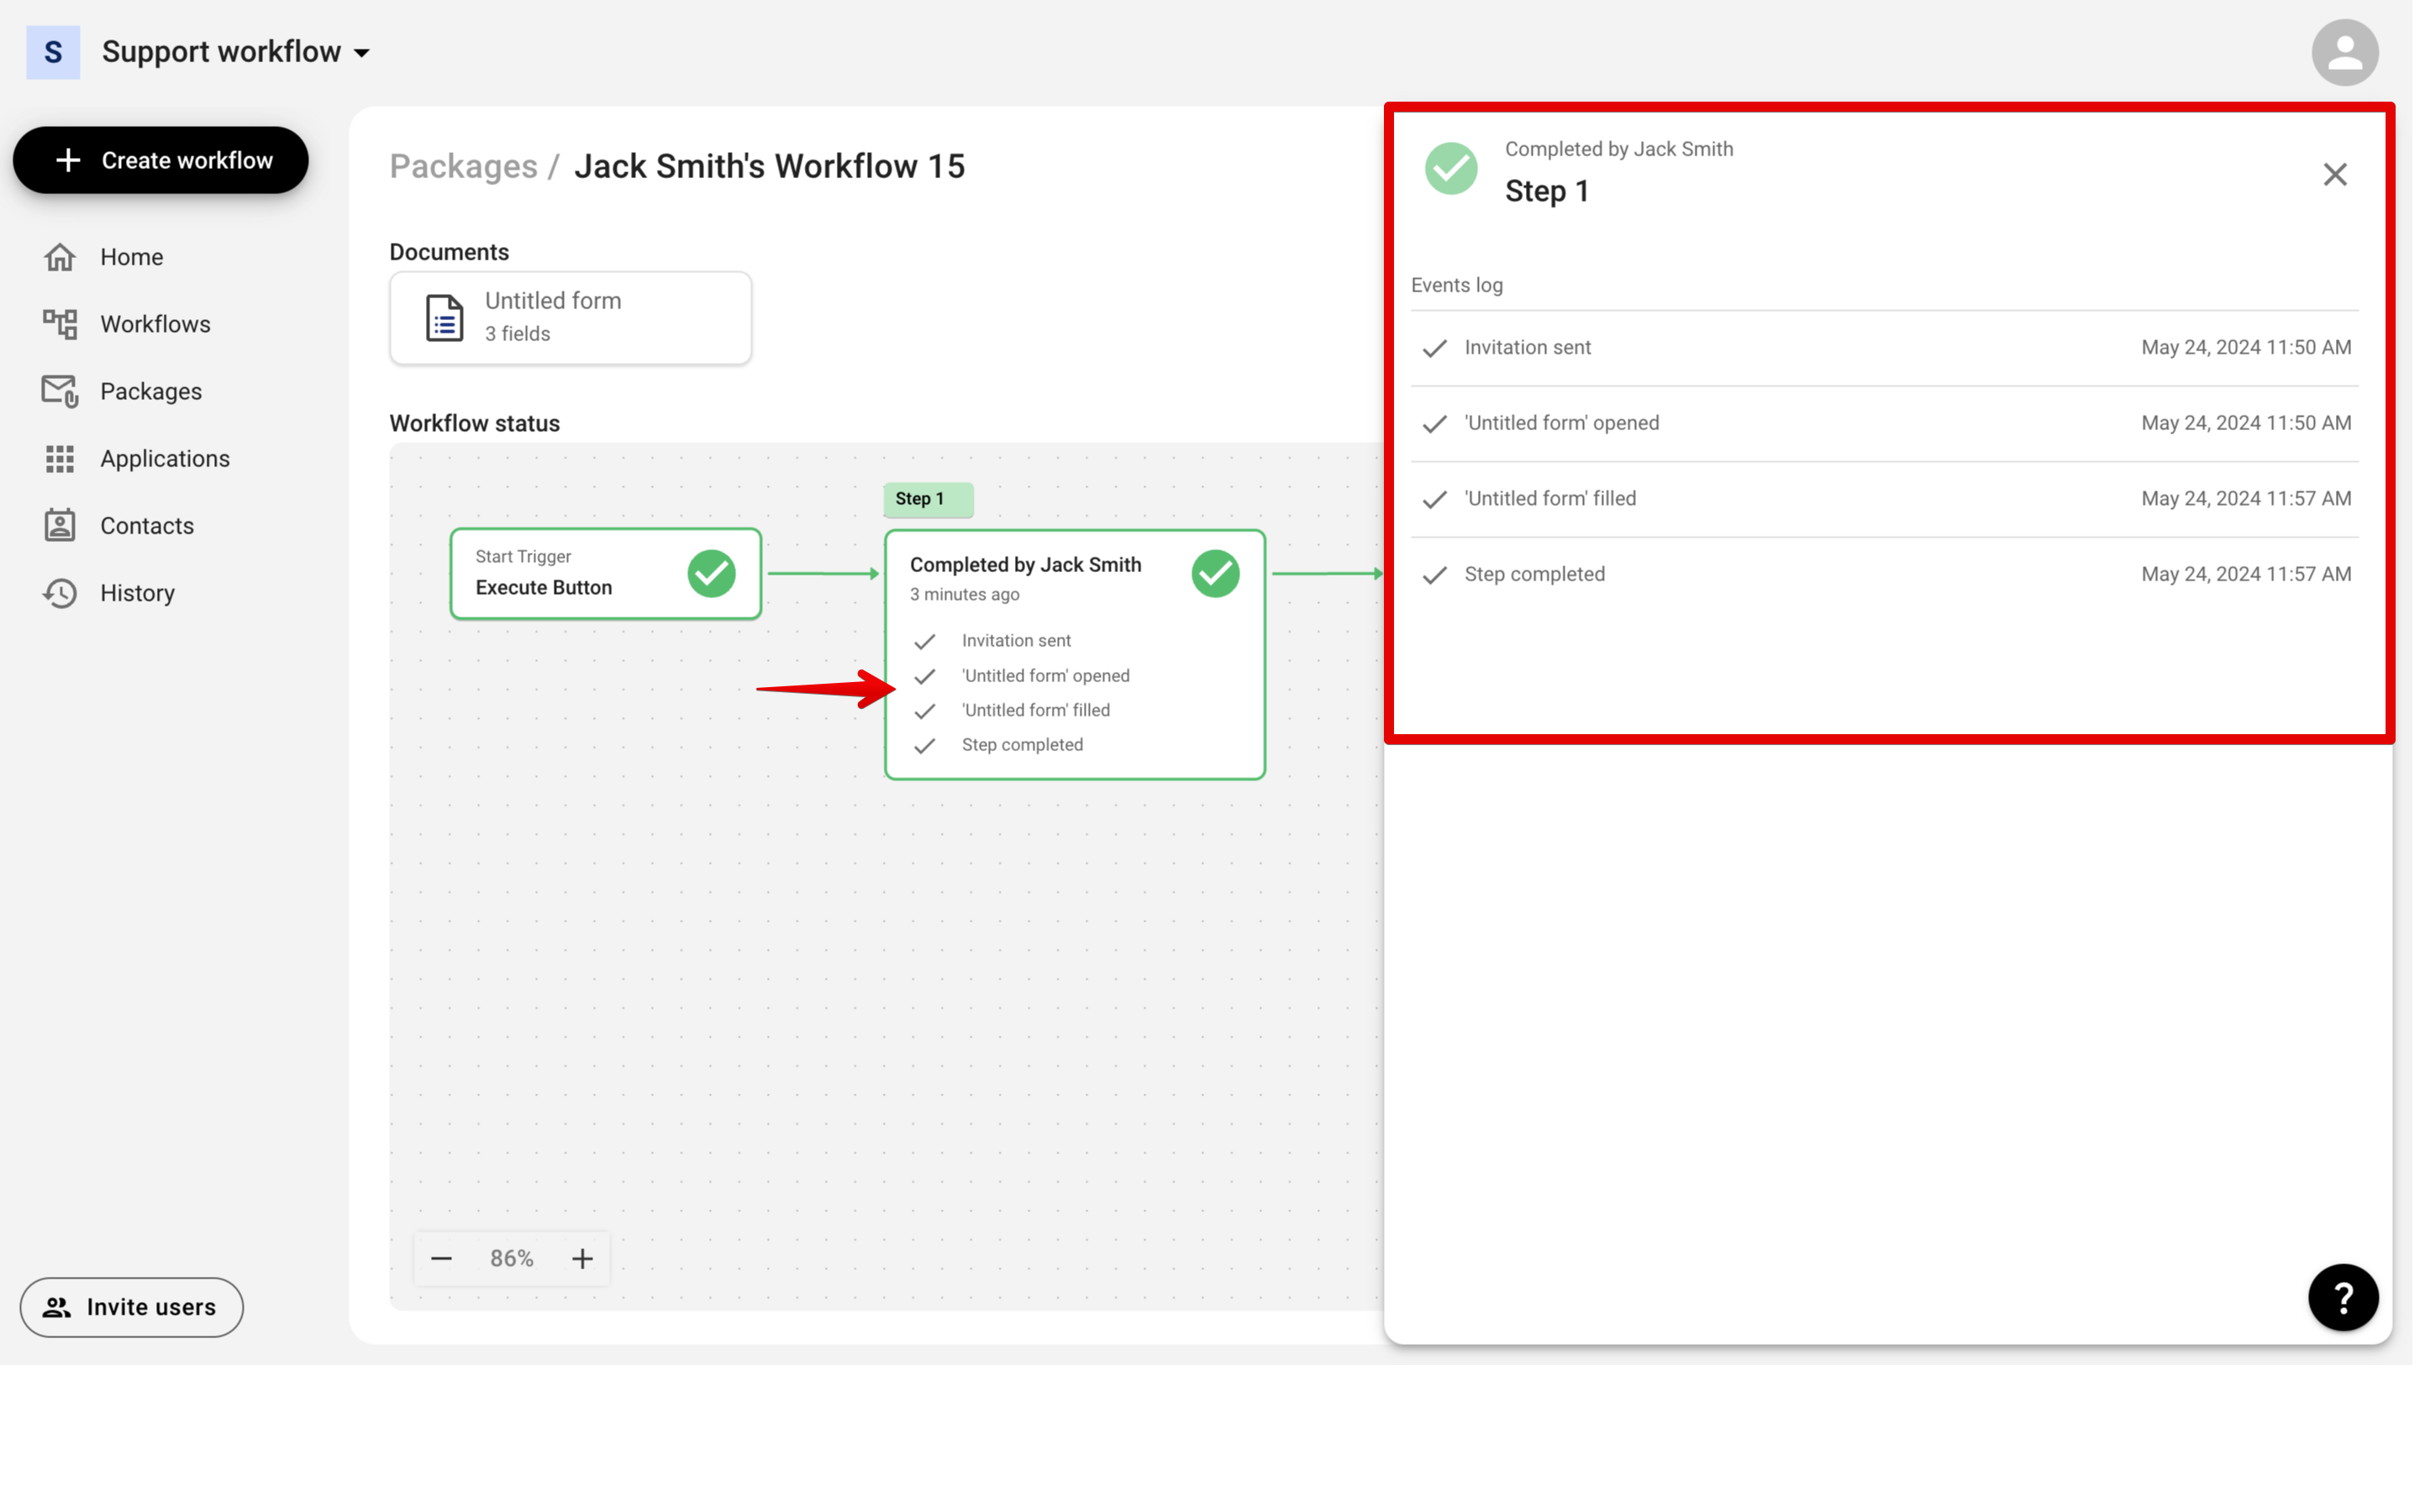Click the 86% zoom level value

[511, 1258]
